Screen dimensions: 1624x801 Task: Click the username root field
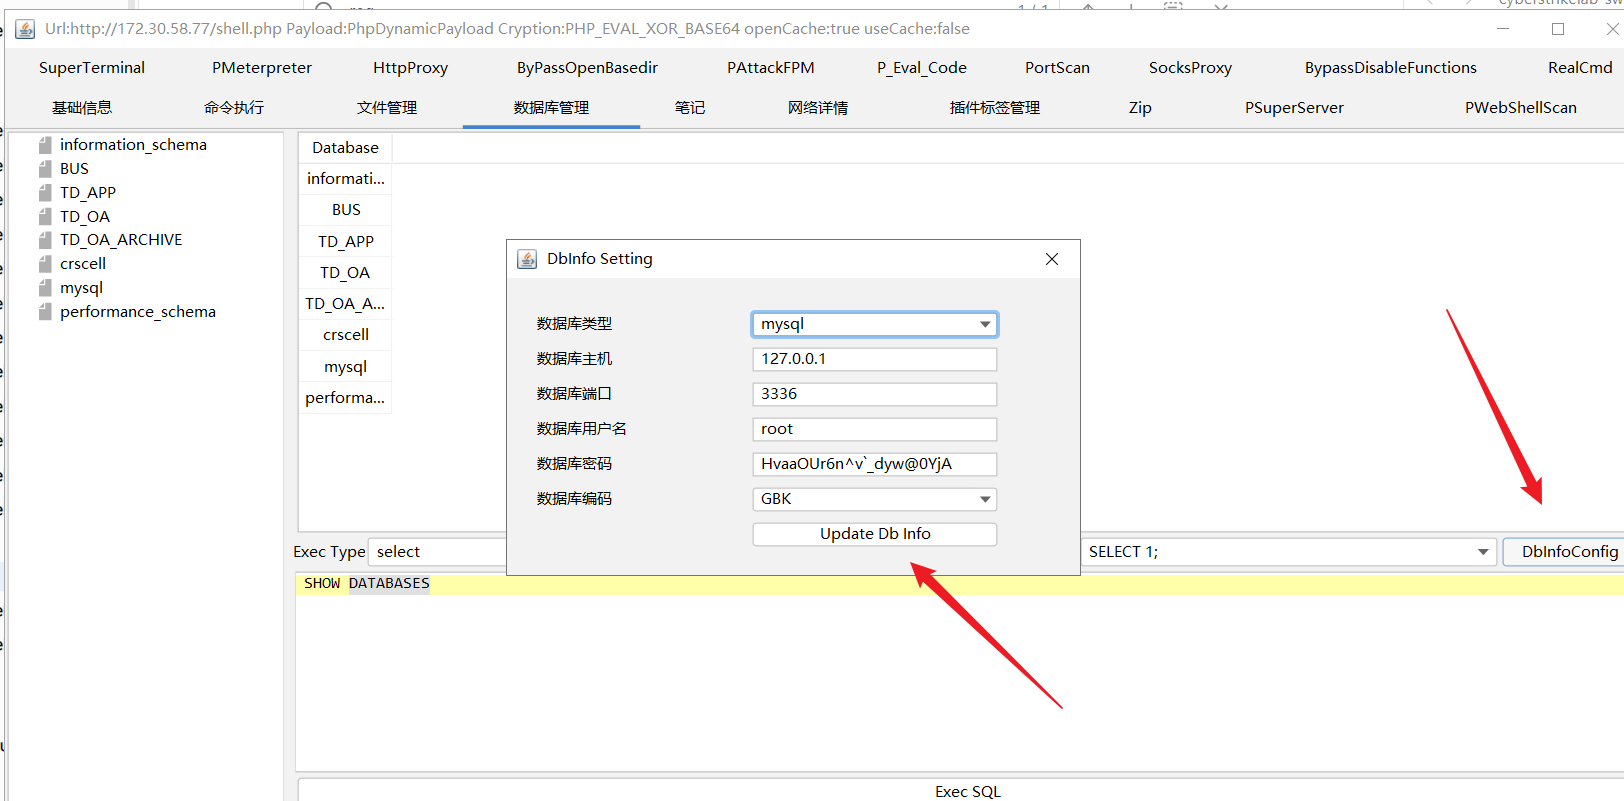coord(875,429)
